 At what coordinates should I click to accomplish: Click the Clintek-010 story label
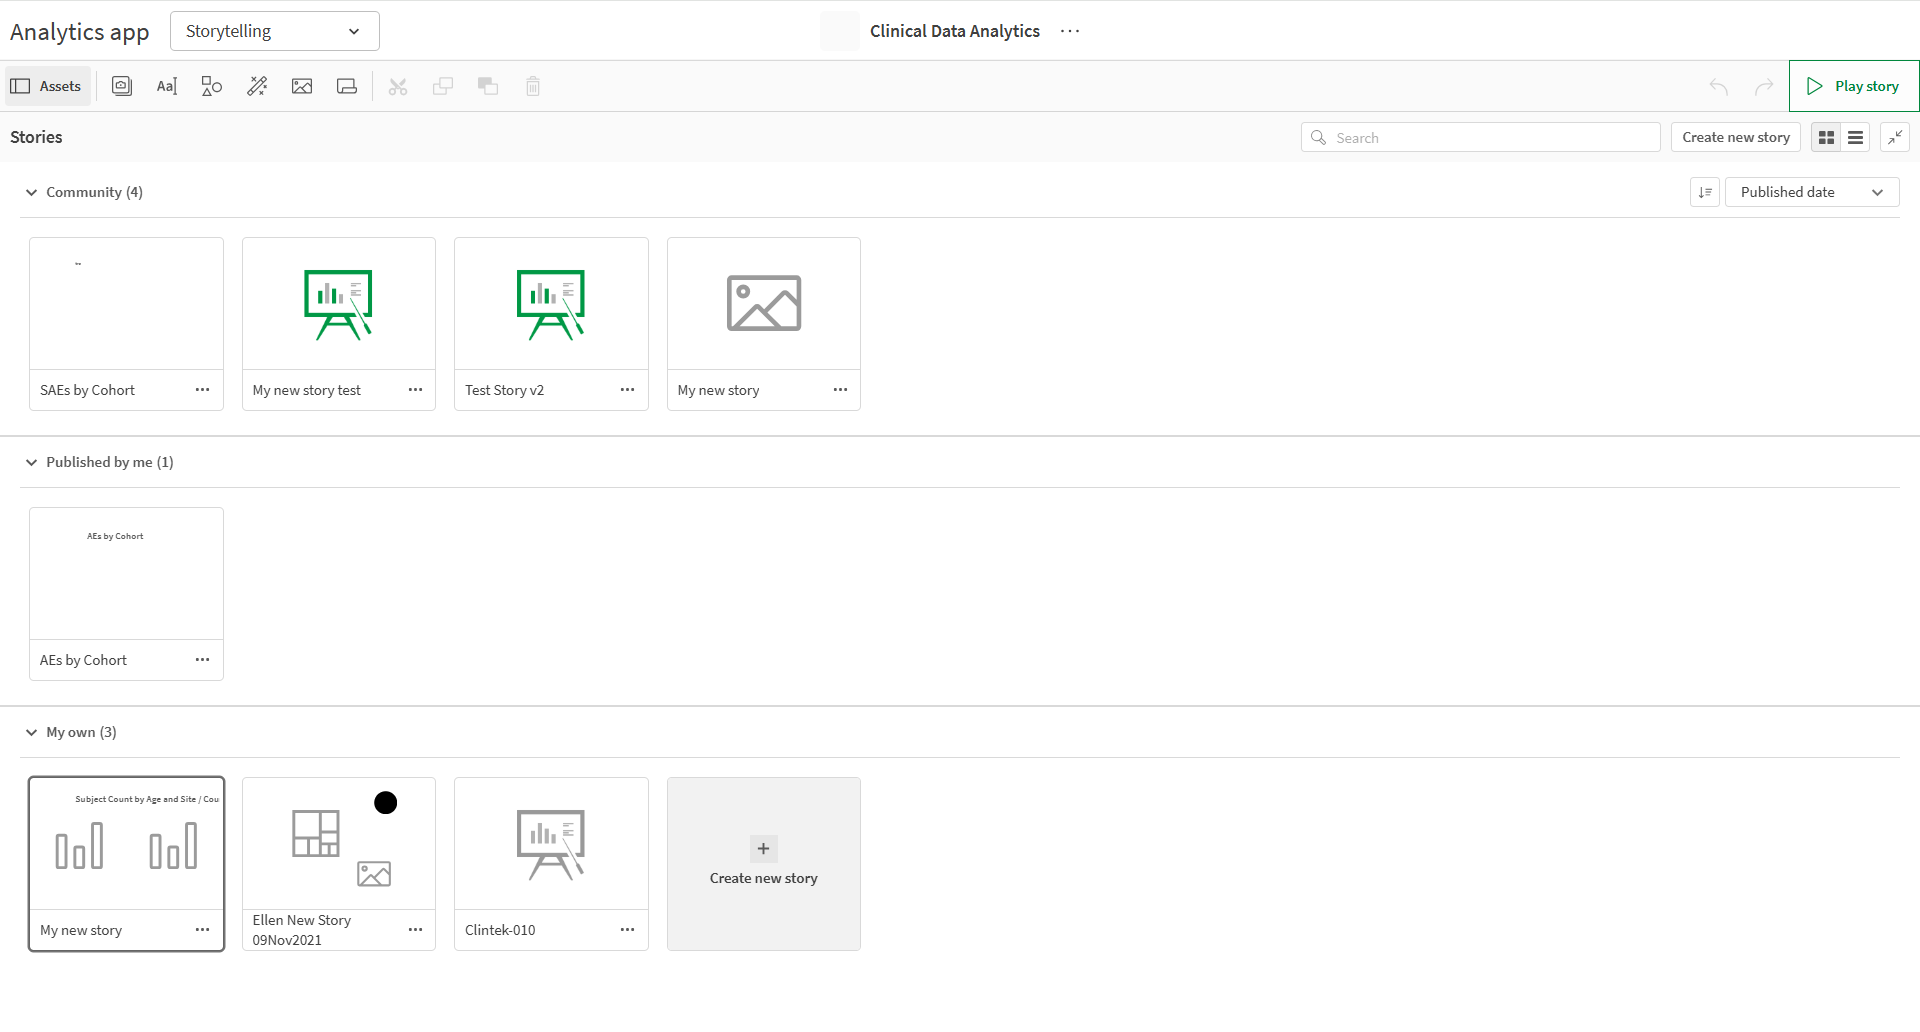click(x=500, y=930)
